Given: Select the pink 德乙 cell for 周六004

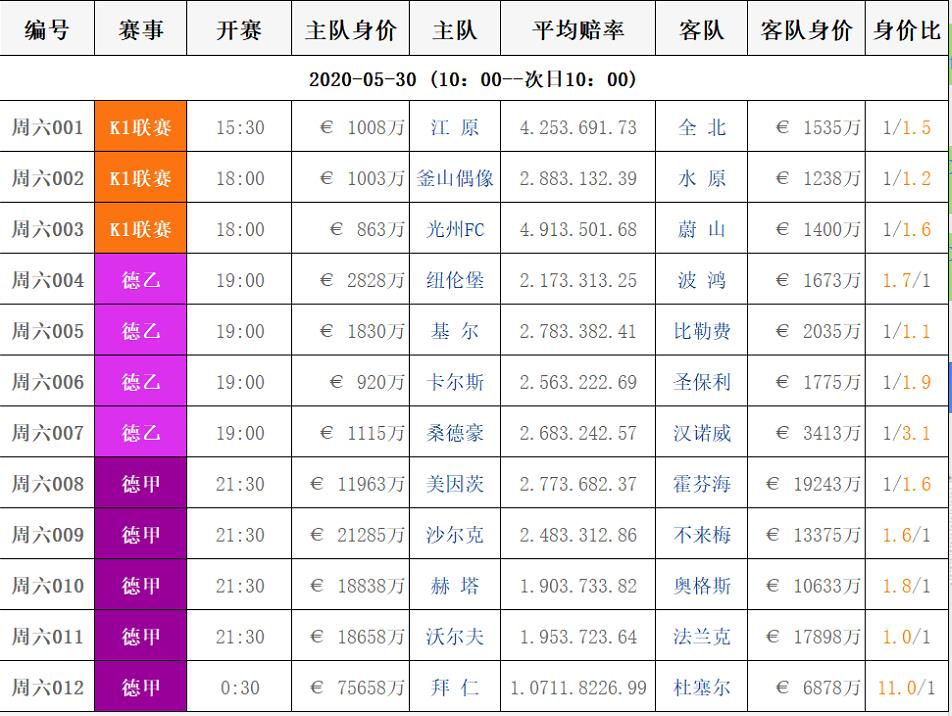Looking at the screenshot, I should click(141, 281).
